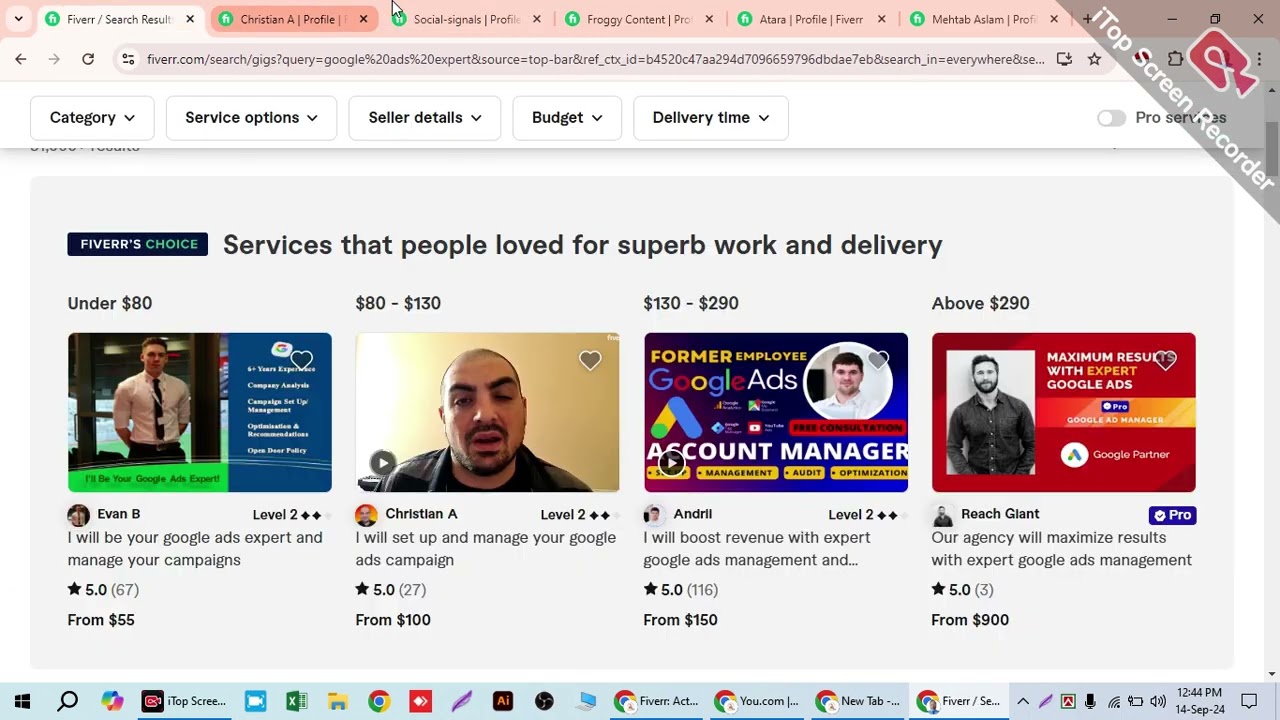Open the notifications center icon
The height and width of the screenshot is (720, 1280).
1249,701
